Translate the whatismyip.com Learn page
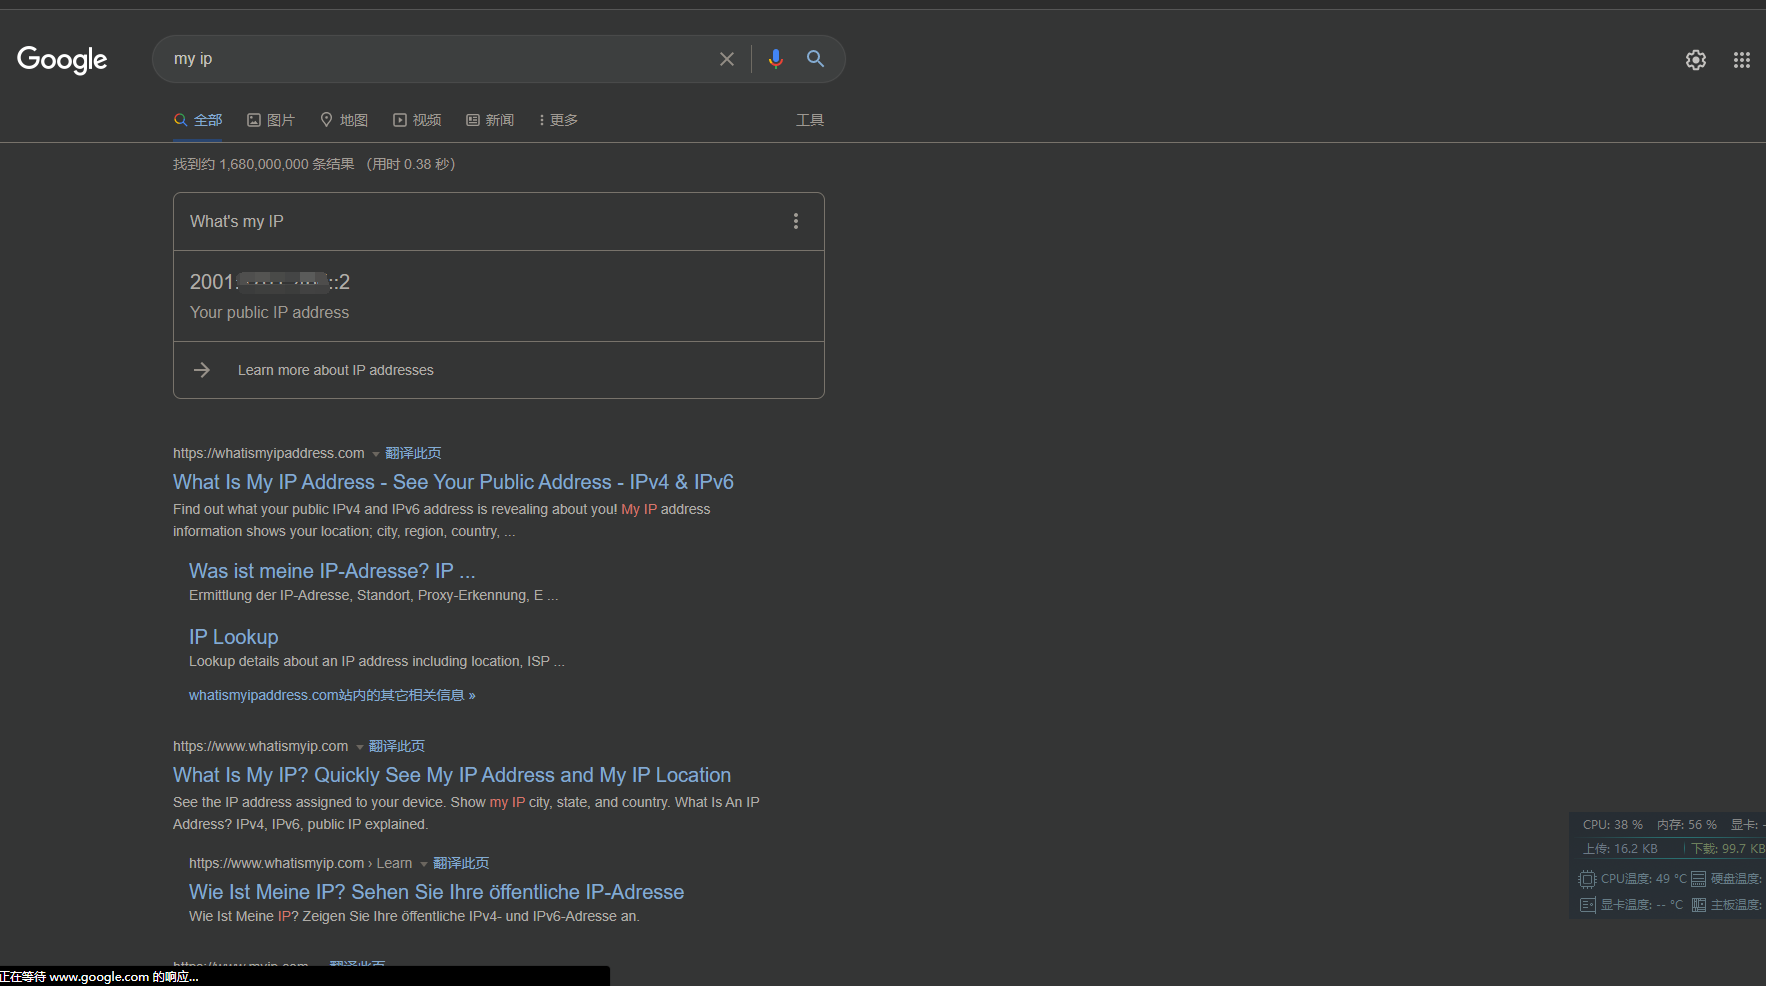 pyautogui.click(x=461, y=863)
